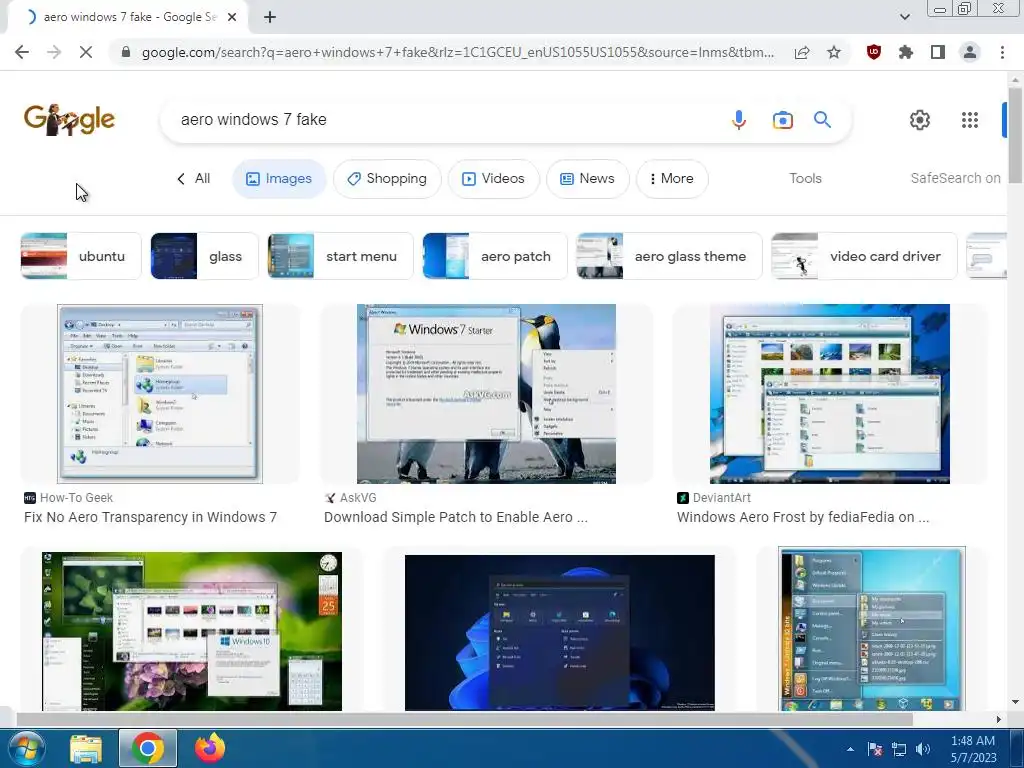Expand the More search options menu
Screen dimensions: 1024x768
tap(672, 178)
